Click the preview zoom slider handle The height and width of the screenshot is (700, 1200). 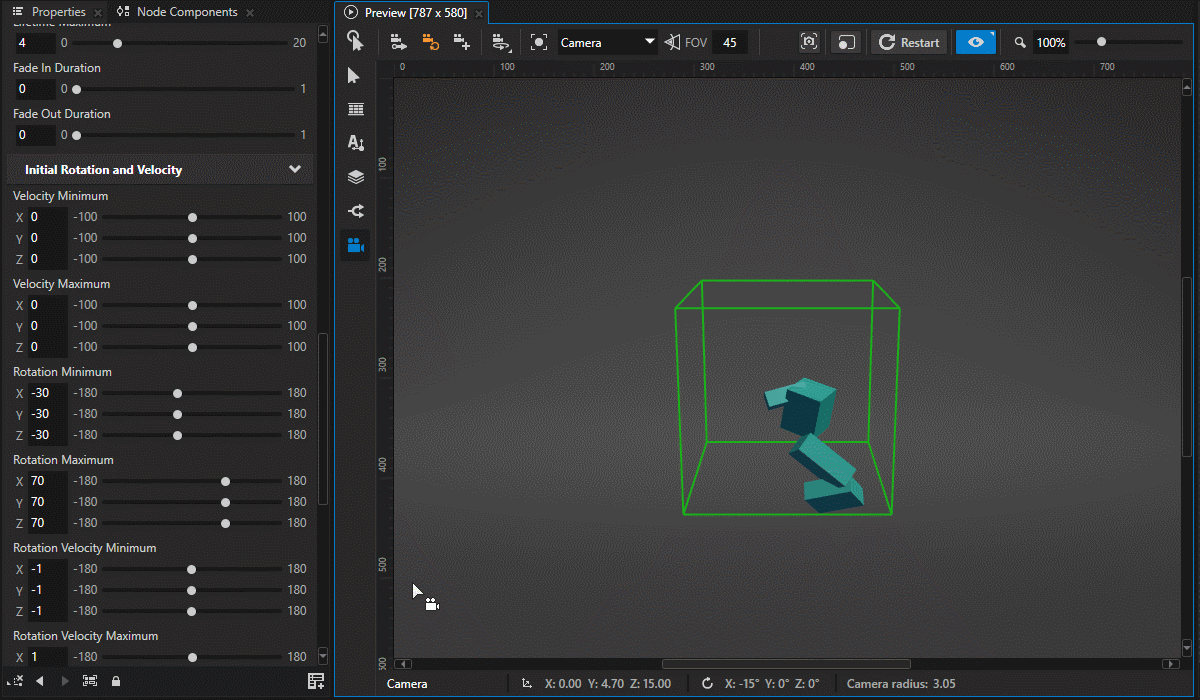pos(1101,42)
